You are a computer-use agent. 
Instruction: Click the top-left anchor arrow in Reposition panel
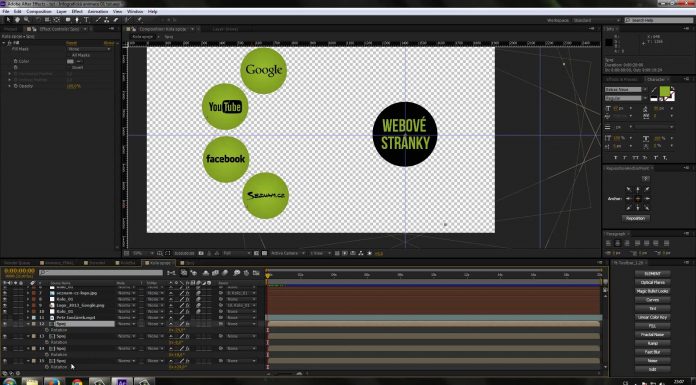(x=629, y=189)
